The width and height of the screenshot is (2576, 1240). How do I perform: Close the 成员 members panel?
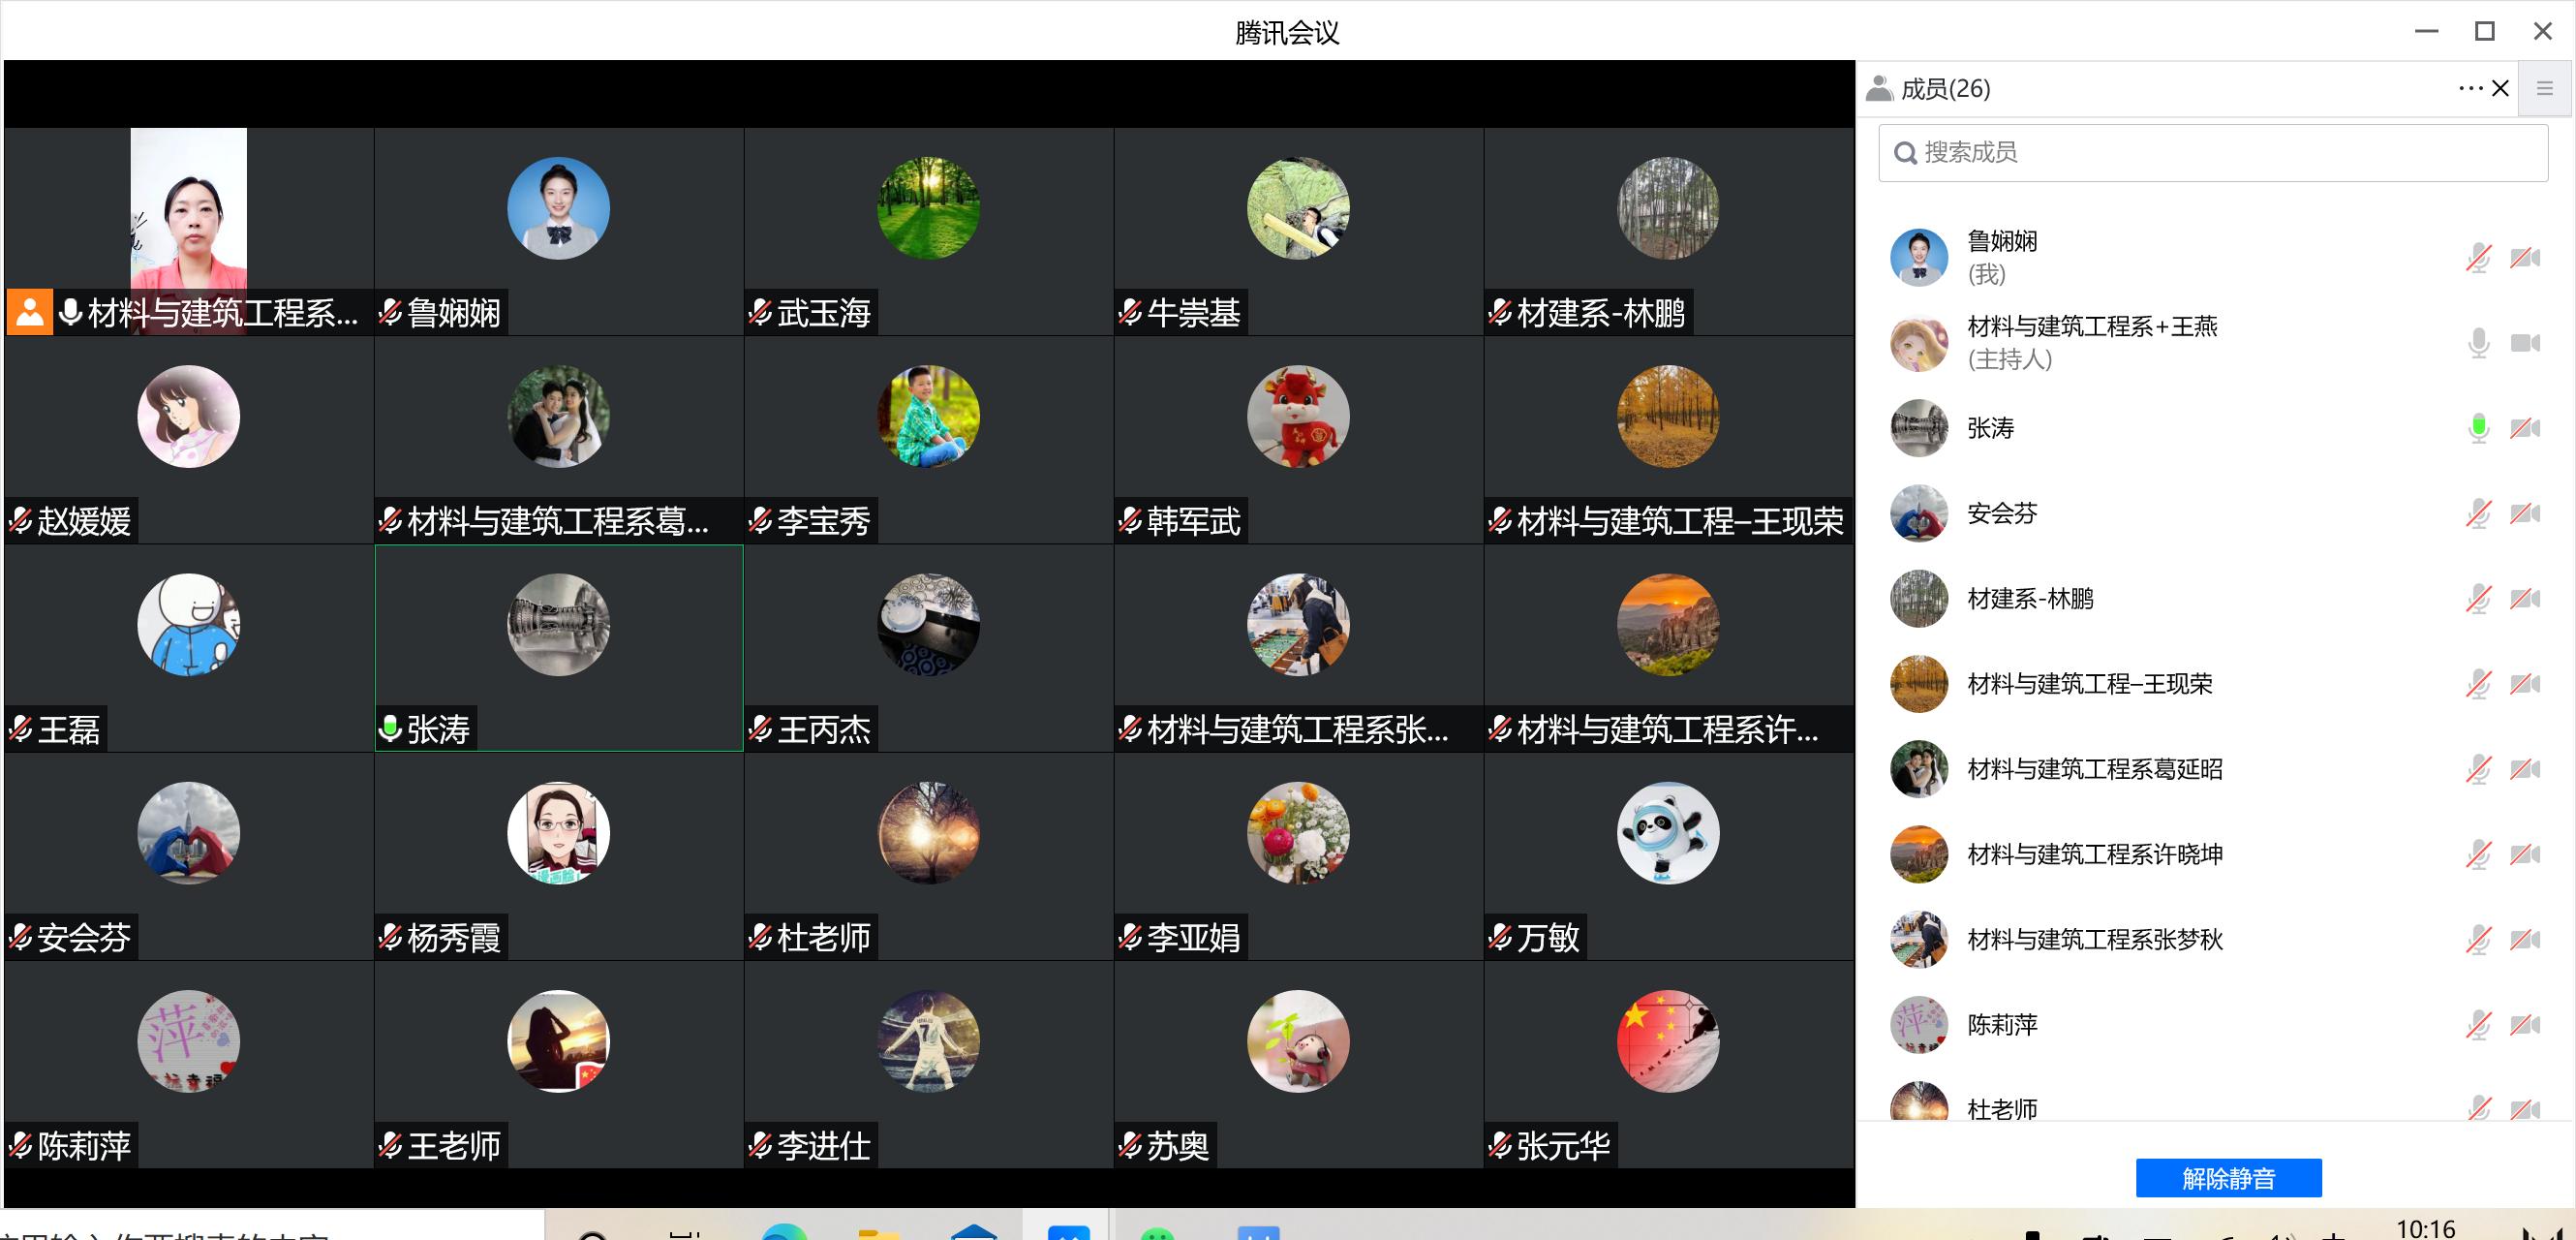click(x=2500, y=88)
